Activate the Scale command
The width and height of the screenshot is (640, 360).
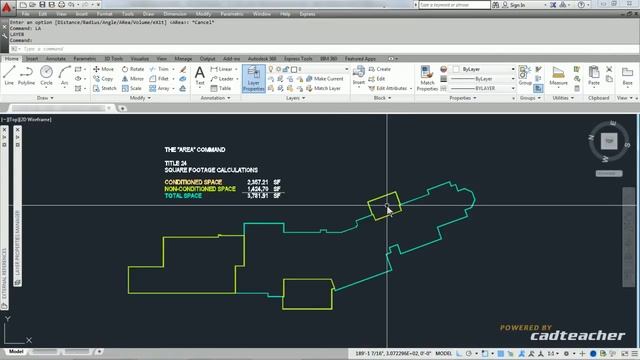[x=132, y=88]
